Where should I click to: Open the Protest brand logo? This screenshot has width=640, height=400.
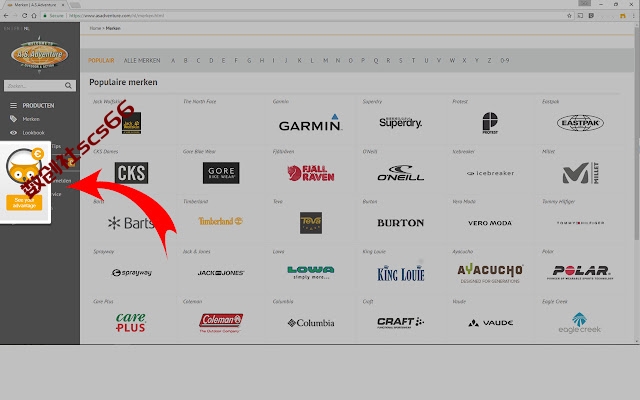pyautogui.click(x=490, y=123)
